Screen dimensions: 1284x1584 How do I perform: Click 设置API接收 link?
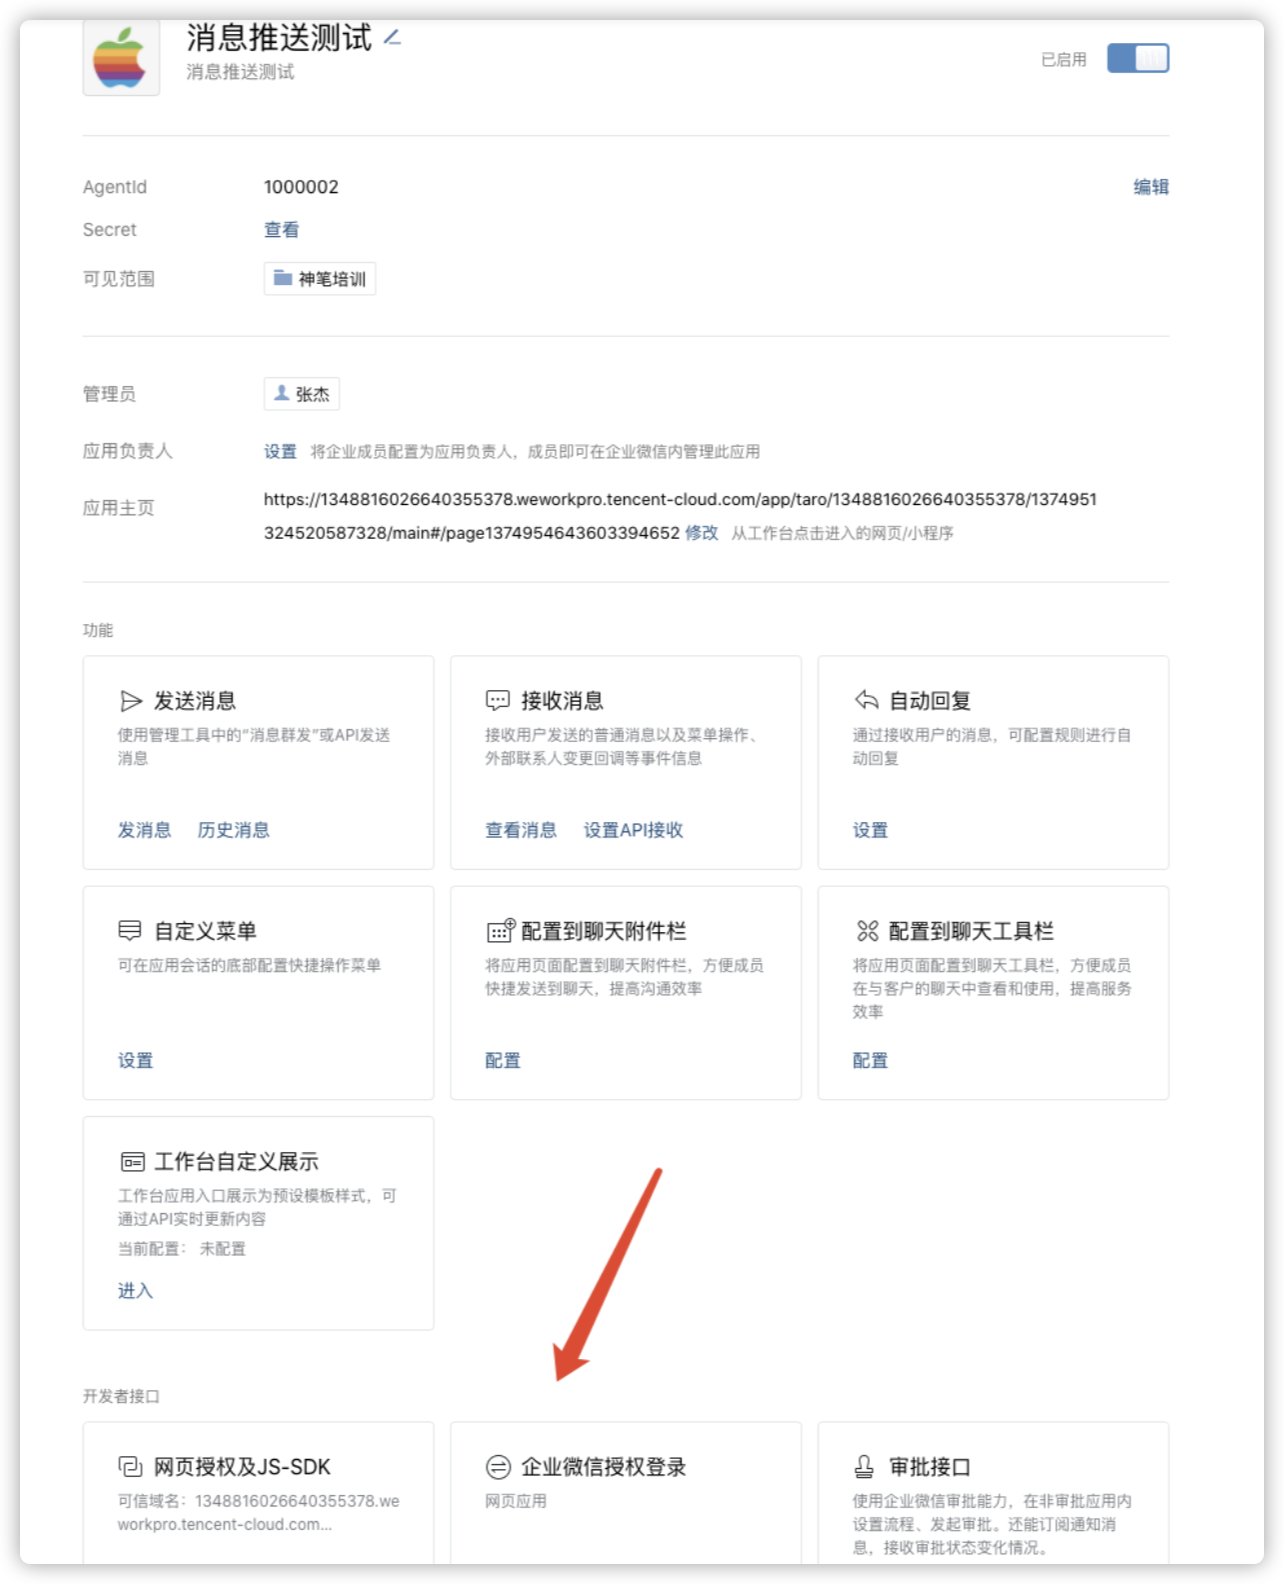pyautogui.click(x=633, y=830)
